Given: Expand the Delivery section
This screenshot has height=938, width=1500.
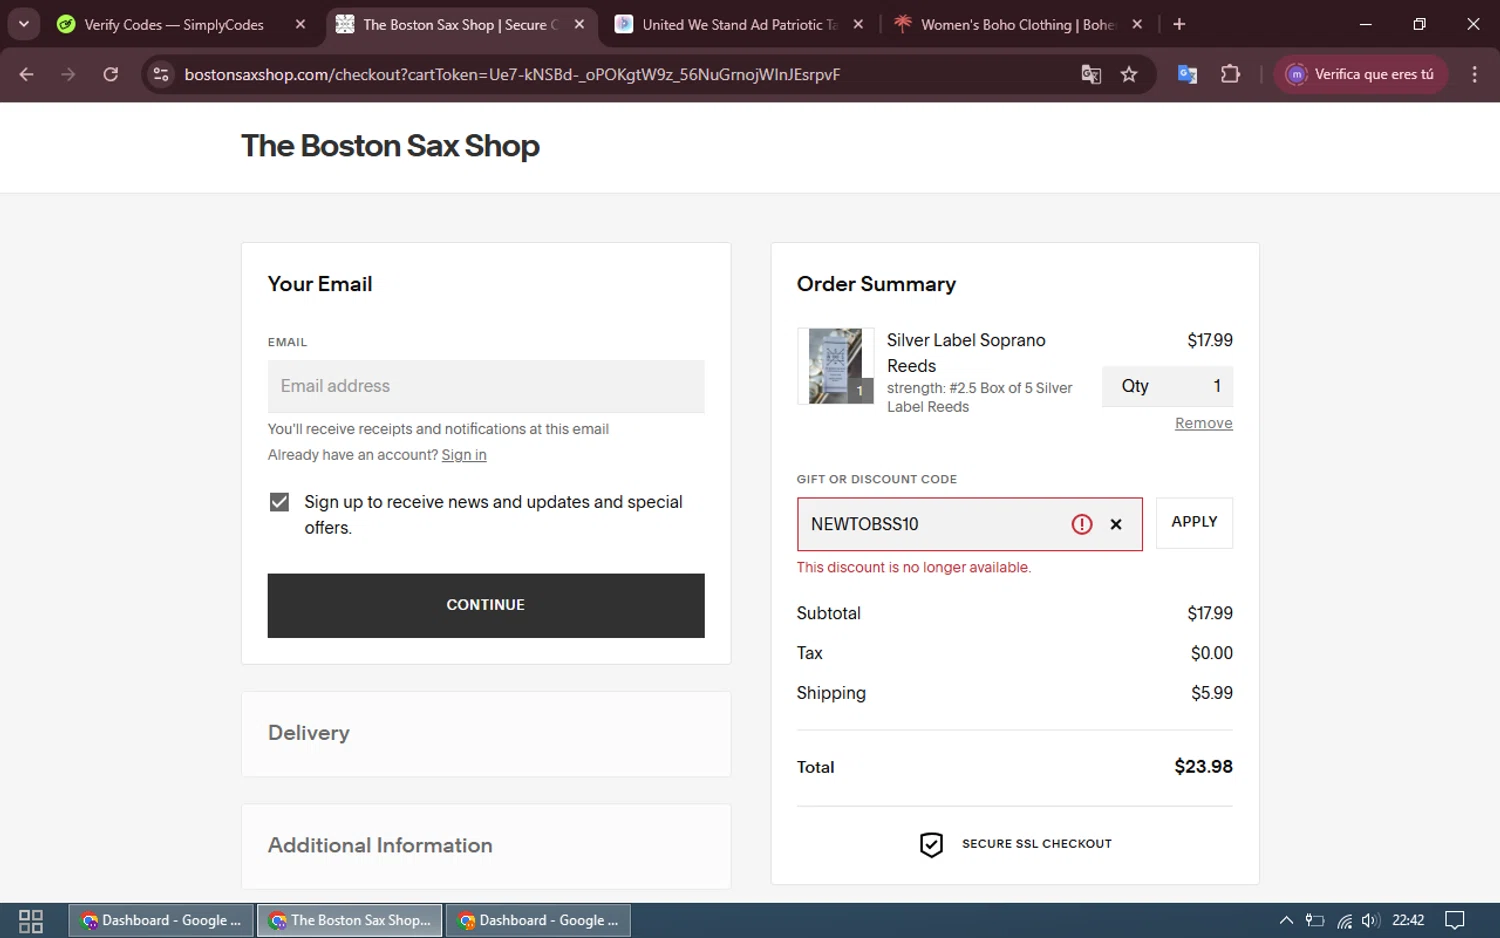Looking at the screenshot, I should tap(486, 733).
